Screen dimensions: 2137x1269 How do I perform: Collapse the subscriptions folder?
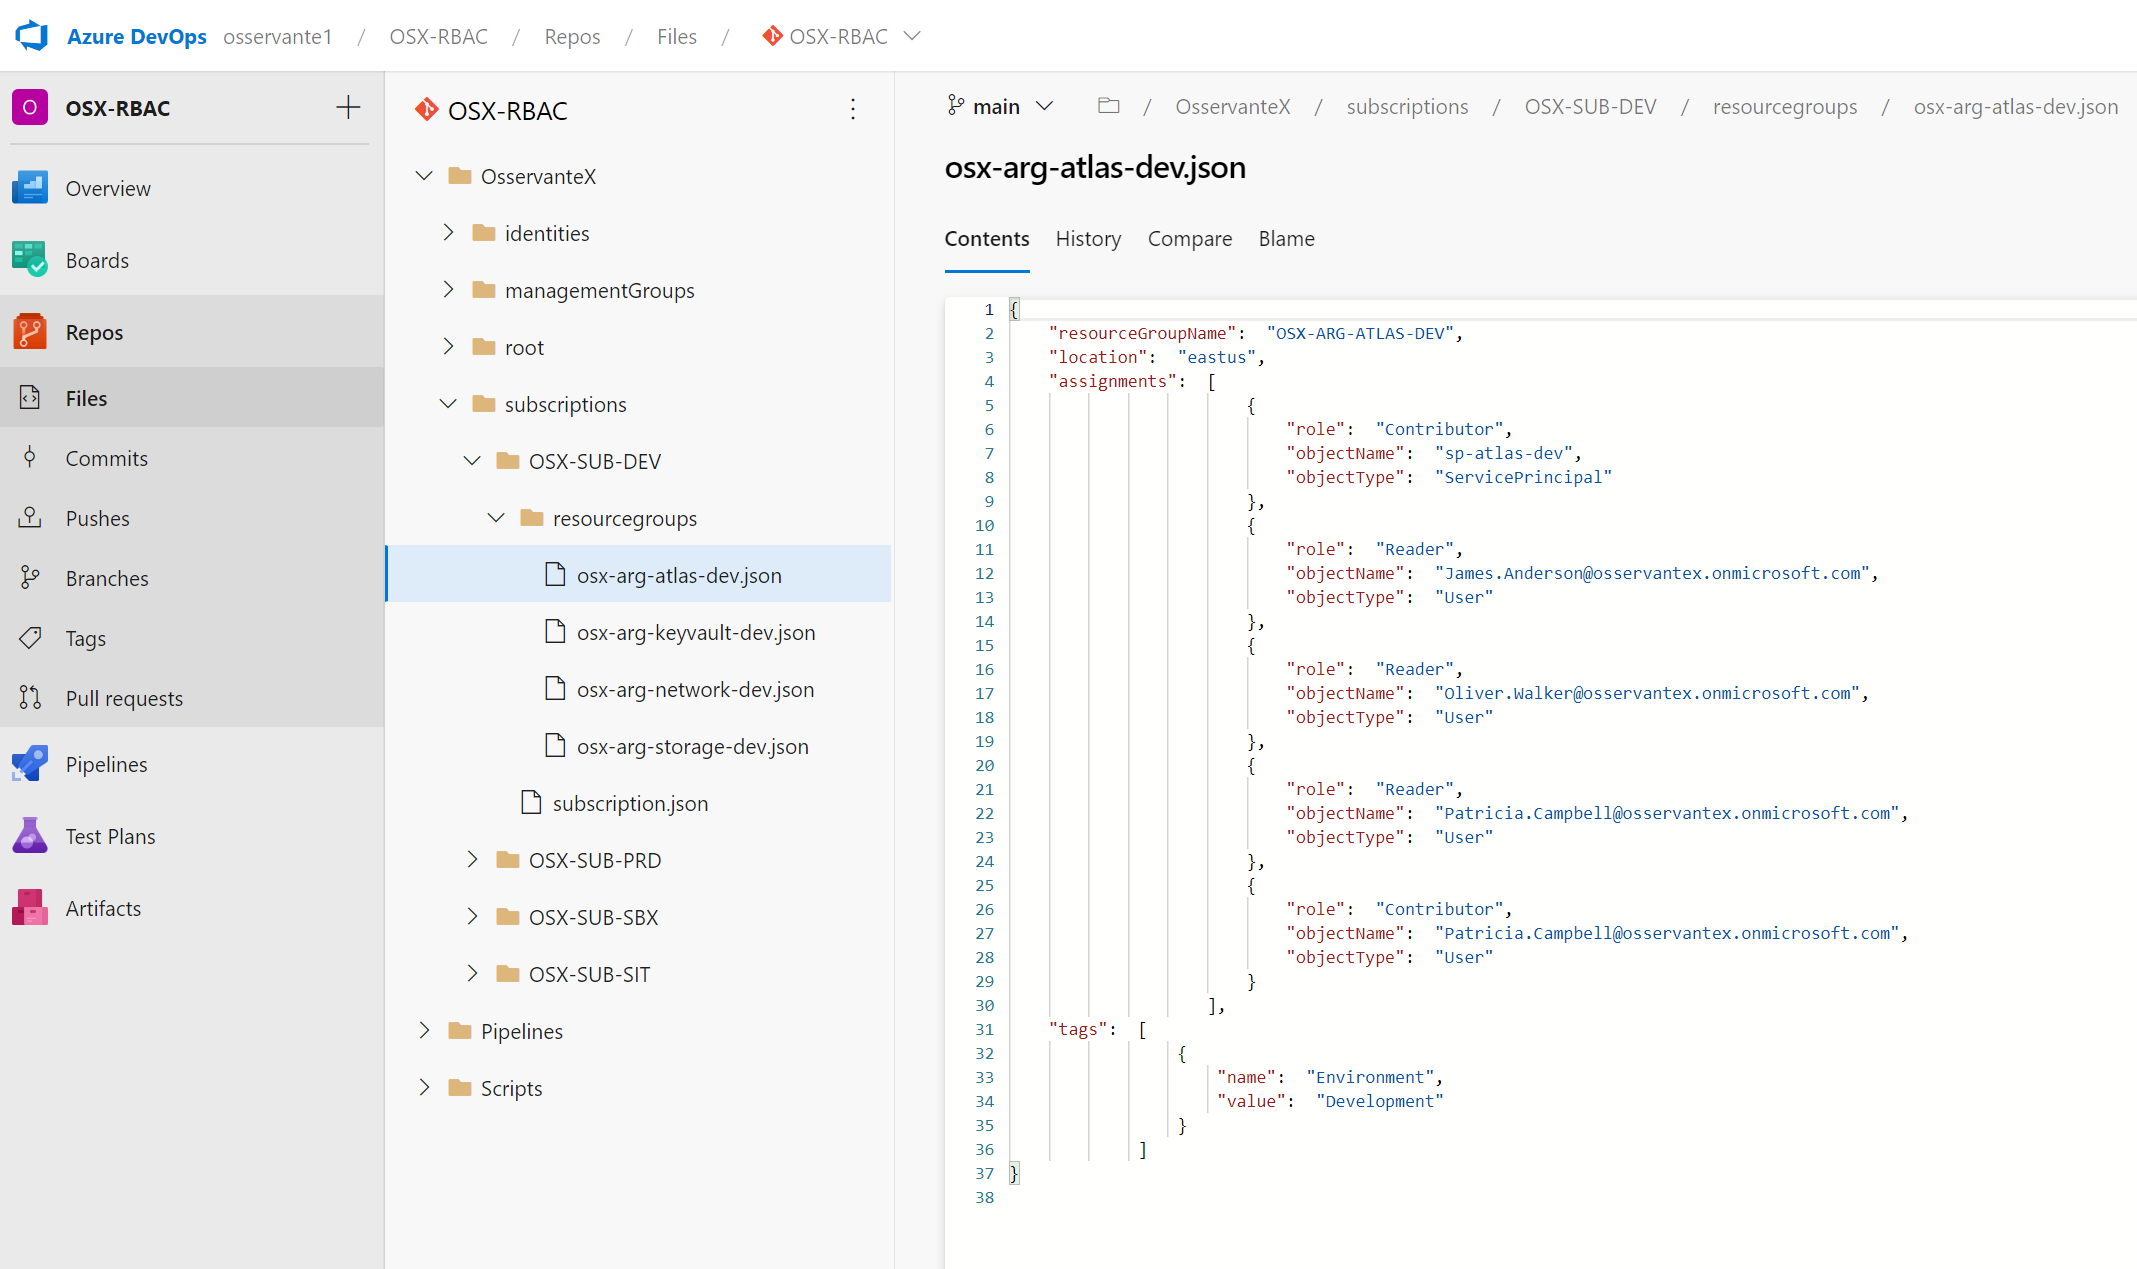(448, 404)
